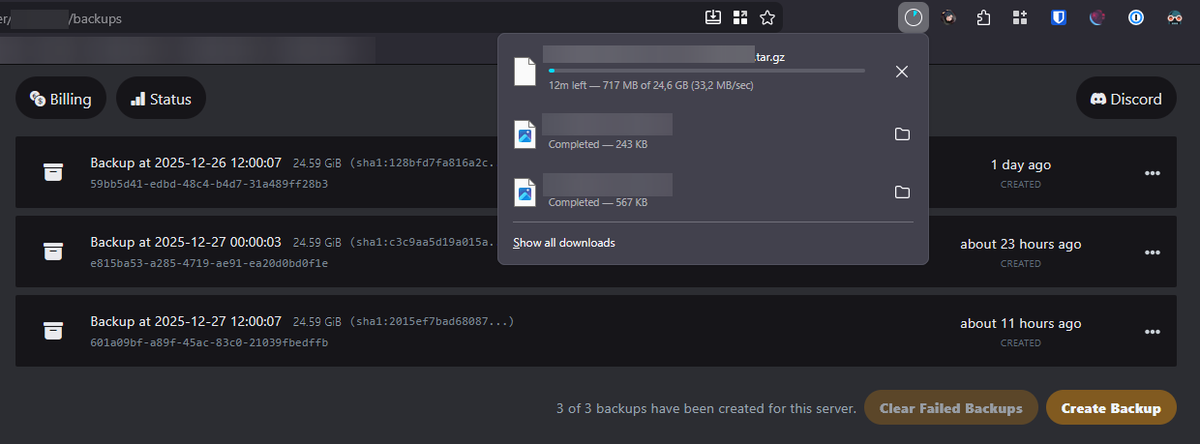Click the 'about 23 hours ago' timestamp
The height and width of the screenshot is (444, 1200).
coord(1021,244)
